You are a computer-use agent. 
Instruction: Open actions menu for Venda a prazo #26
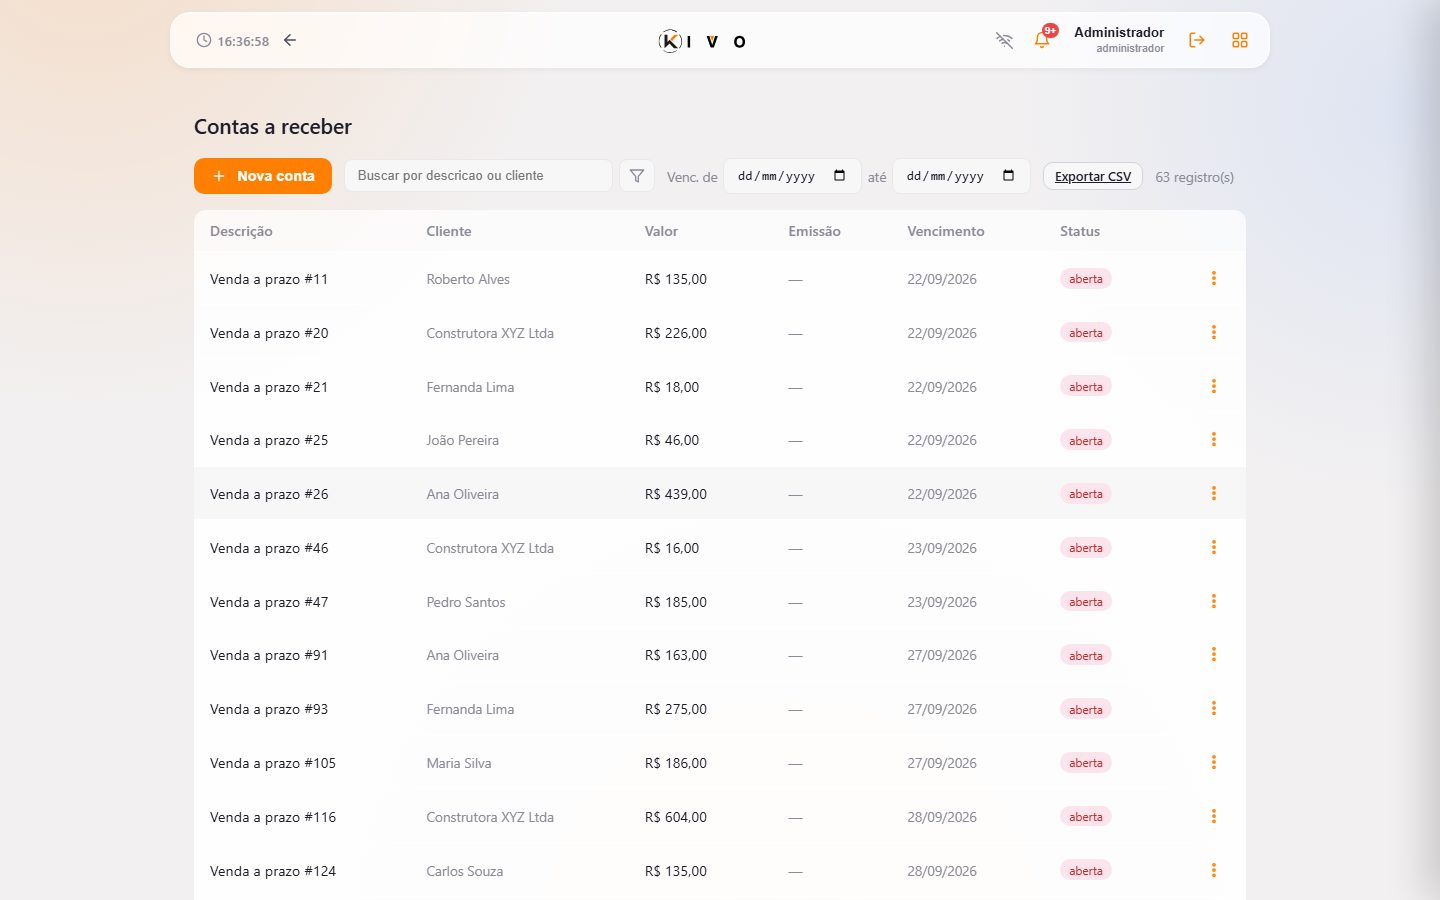pyautogui.click(x=1214, y=493)
